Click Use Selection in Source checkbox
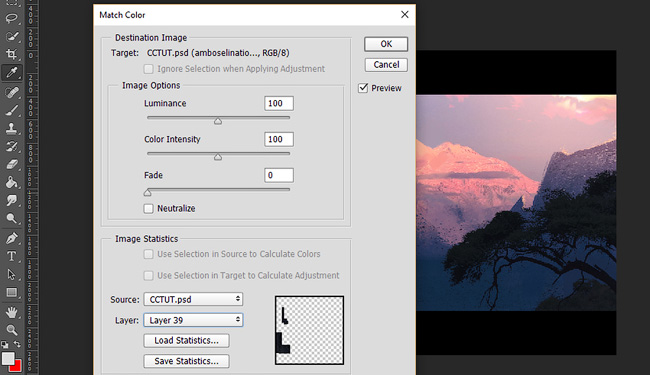The width and height of the screenshot is (650, 375). click(x=148, y=254)
